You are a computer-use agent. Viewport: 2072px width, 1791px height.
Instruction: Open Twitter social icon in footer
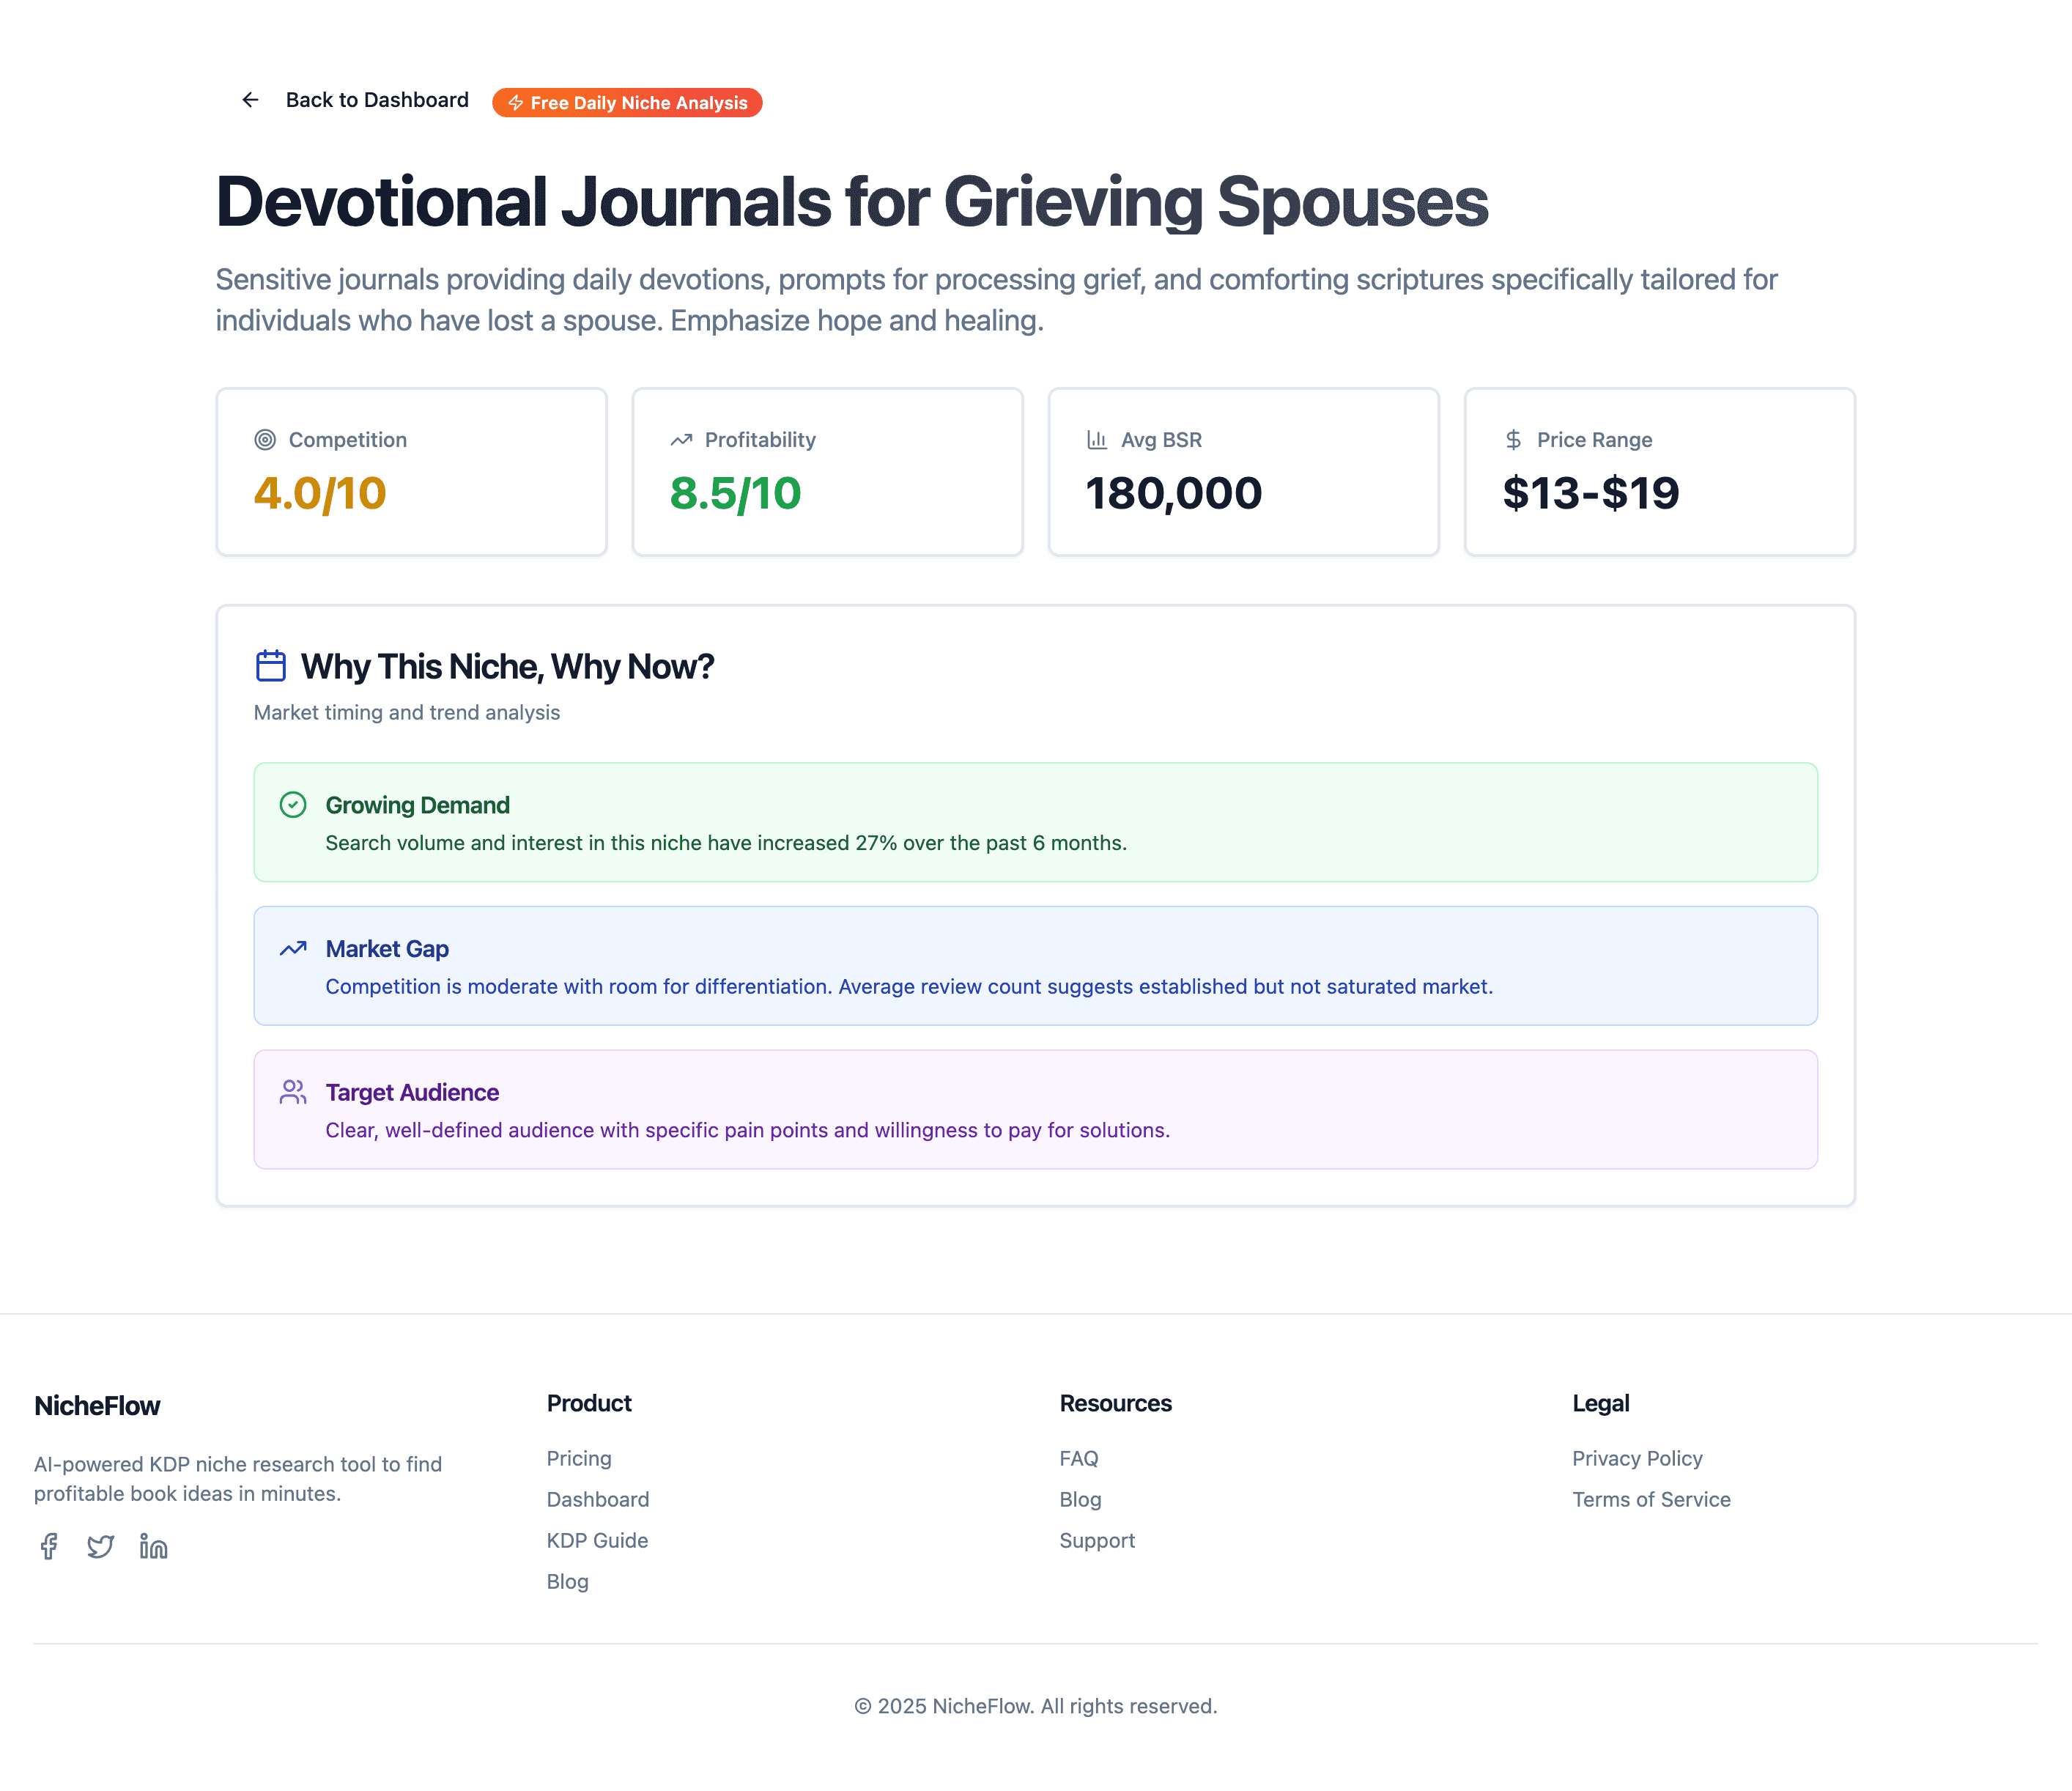(100, 1546)
